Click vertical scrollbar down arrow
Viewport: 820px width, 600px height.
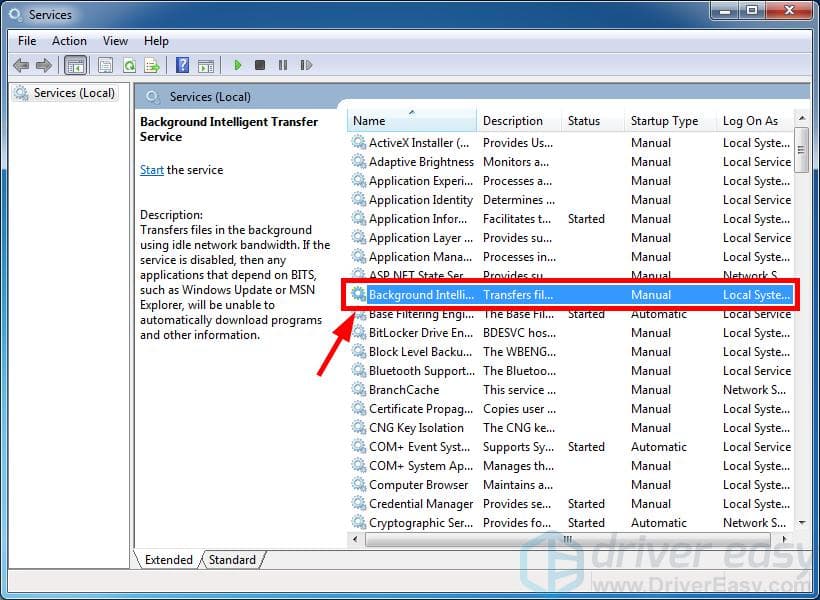(x=802, y=523)
